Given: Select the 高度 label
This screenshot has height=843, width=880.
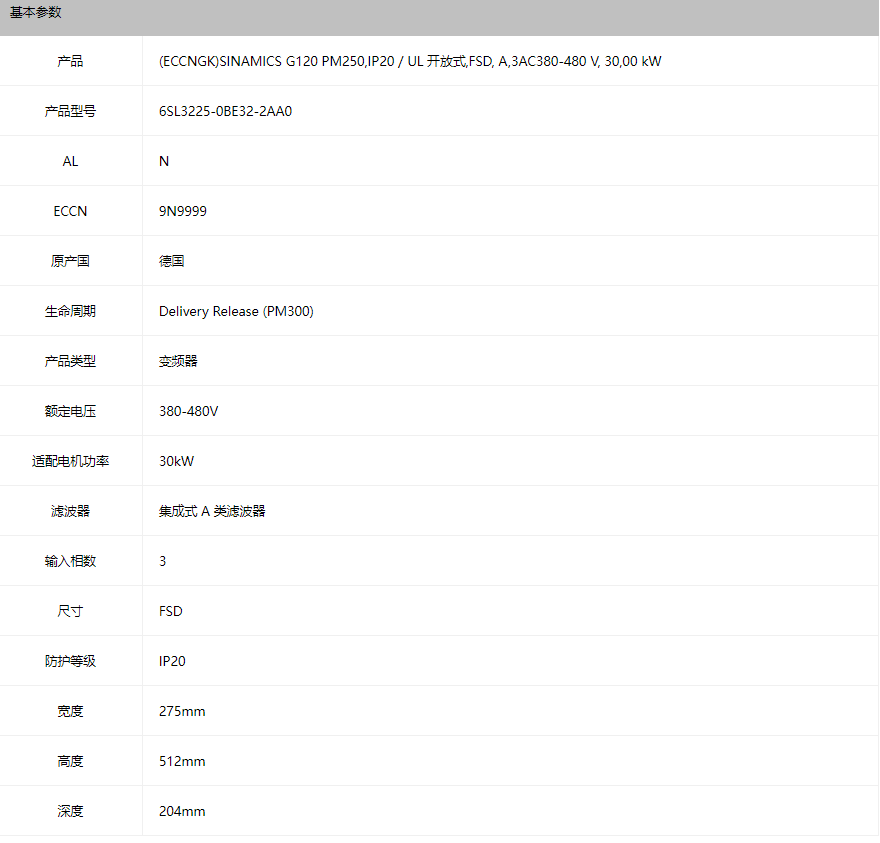Looking at the screenshot, I should coord(70,760).
